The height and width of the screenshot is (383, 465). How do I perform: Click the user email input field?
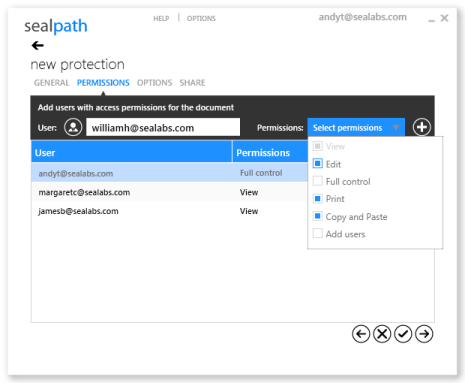tap(163, 127)
